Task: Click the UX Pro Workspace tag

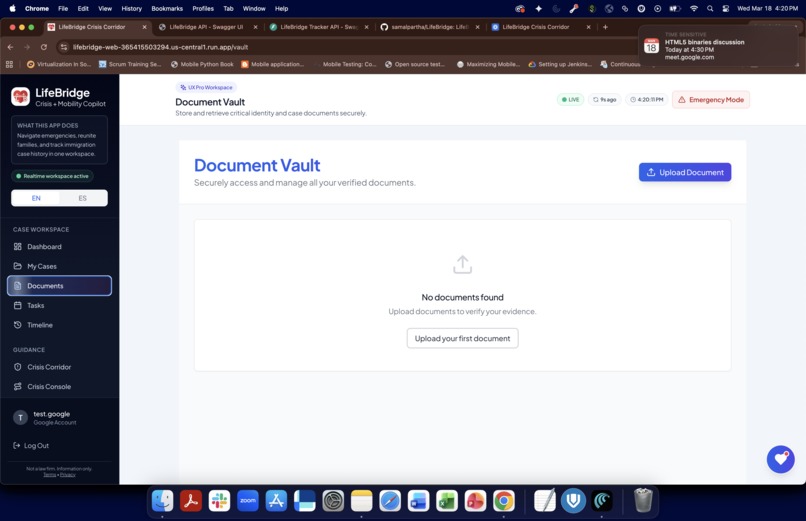Action: tap(206, 87)
